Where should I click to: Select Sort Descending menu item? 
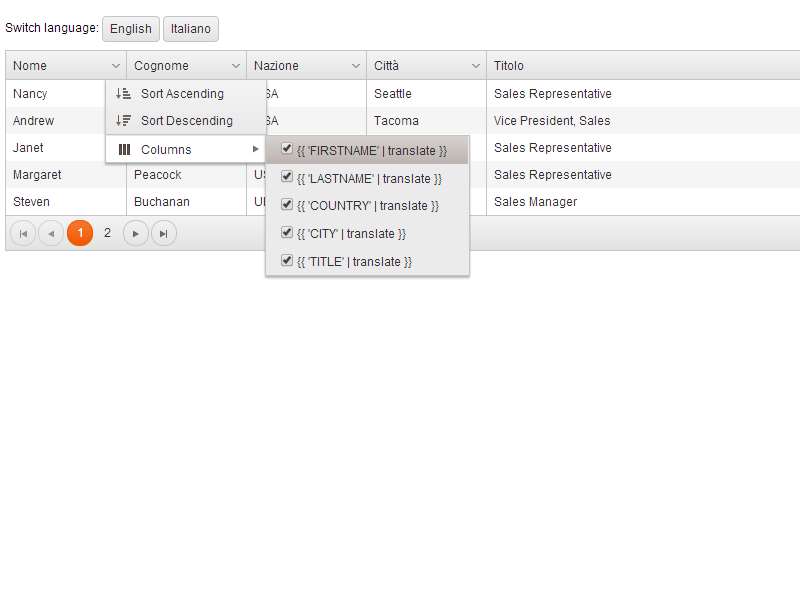point(186,121)
